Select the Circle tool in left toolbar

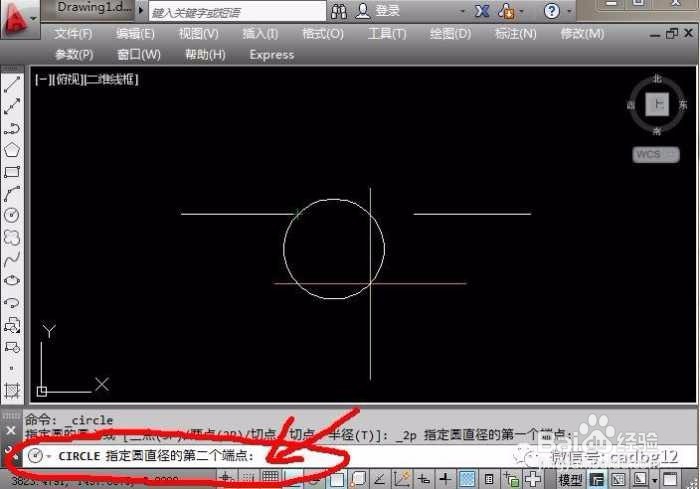click(x=12, y=215)
